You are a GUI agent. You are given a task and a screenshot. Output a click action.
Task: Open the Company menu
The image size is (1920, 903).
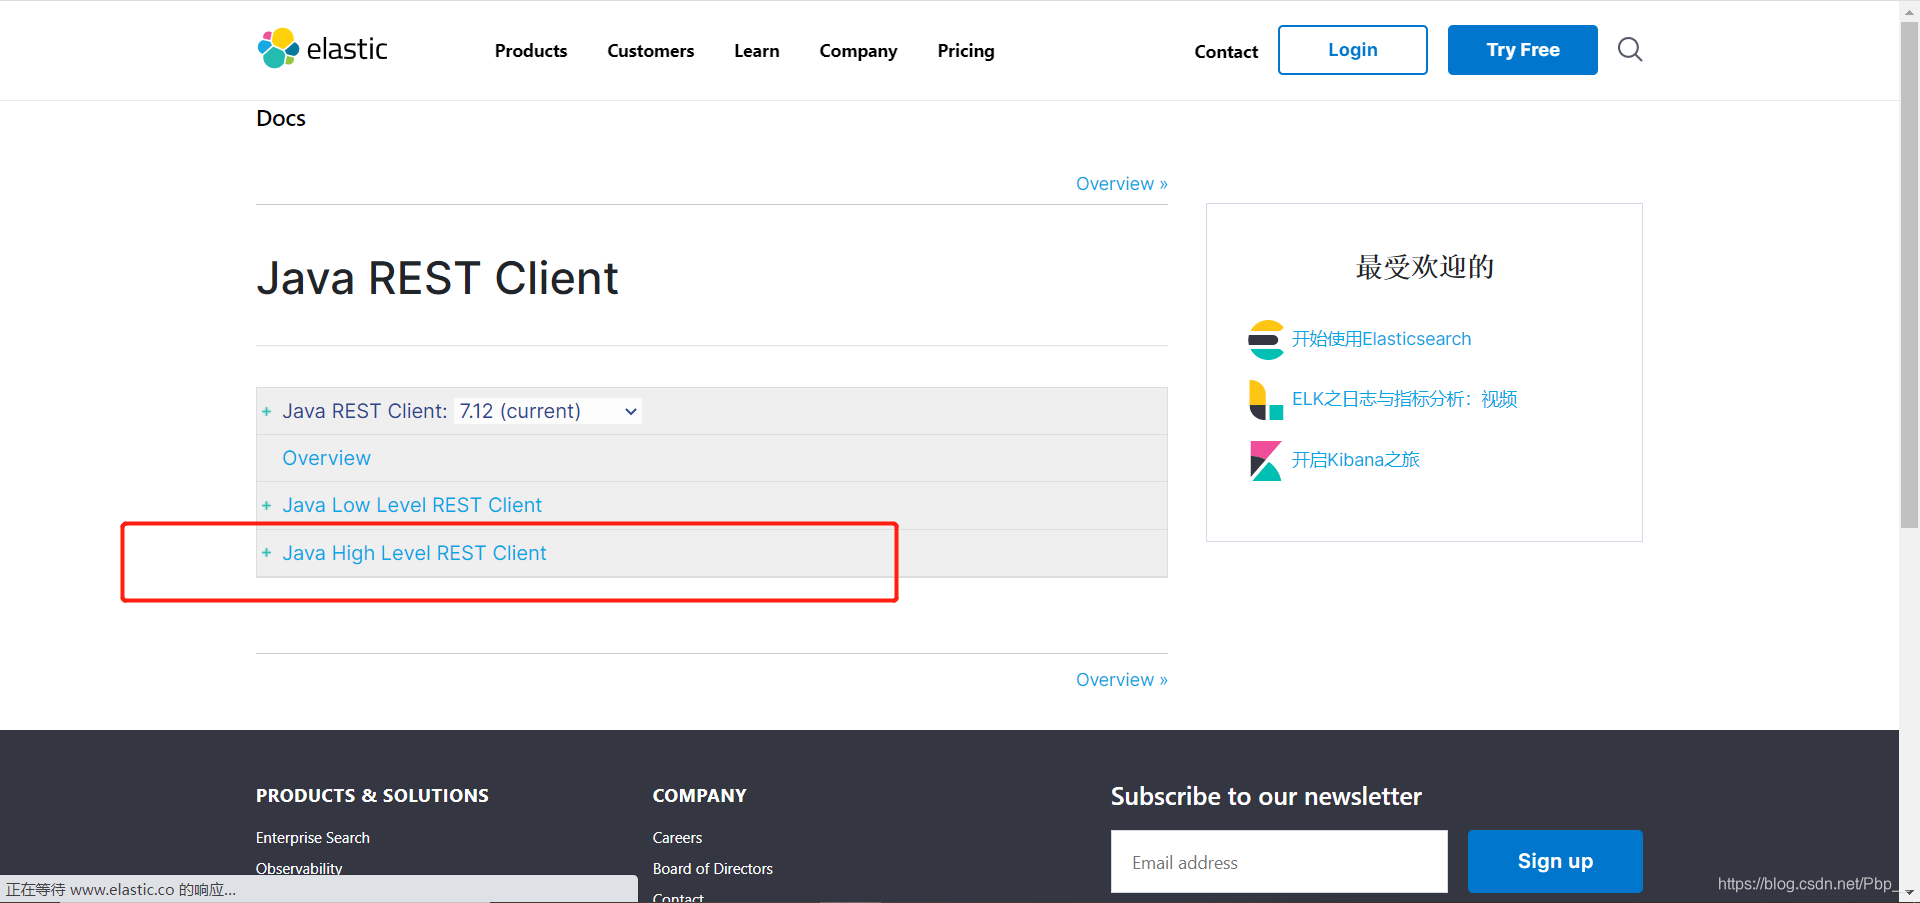[858, 51]
